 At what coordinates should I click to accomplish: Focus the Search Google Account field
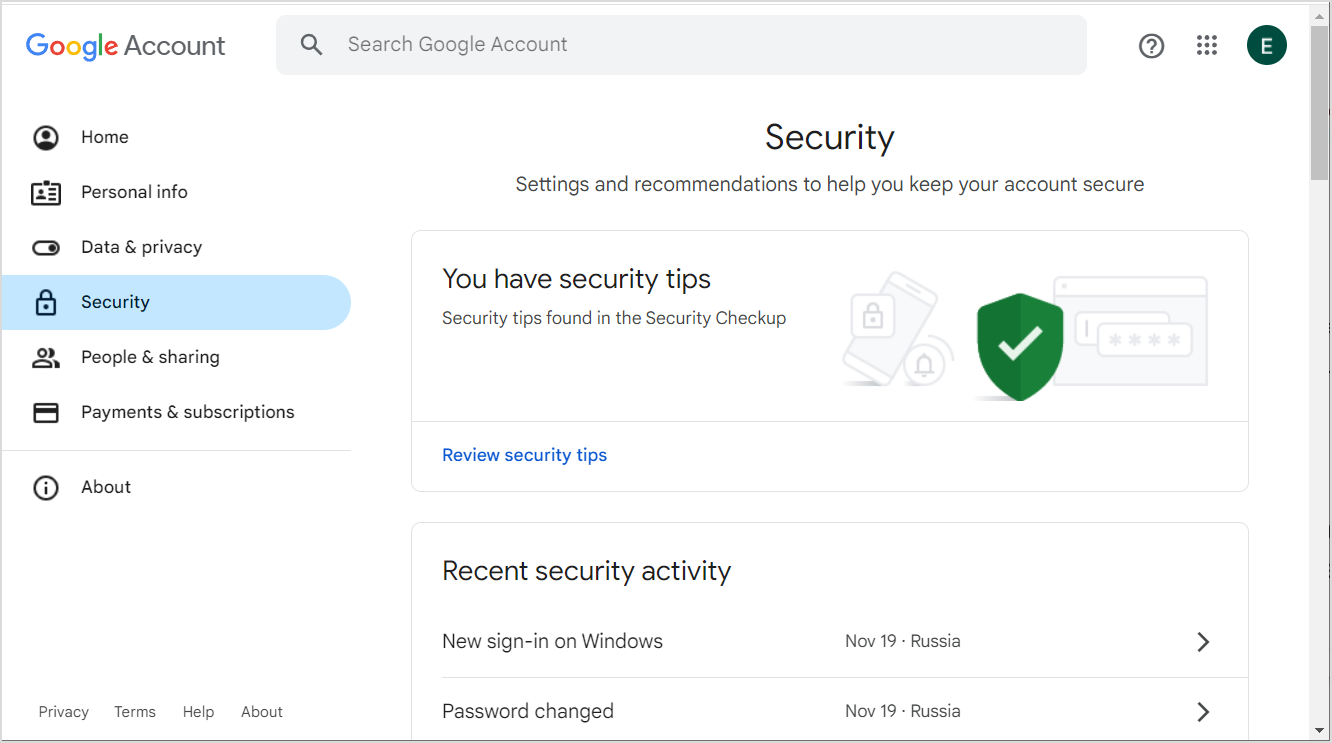(681, 45)
